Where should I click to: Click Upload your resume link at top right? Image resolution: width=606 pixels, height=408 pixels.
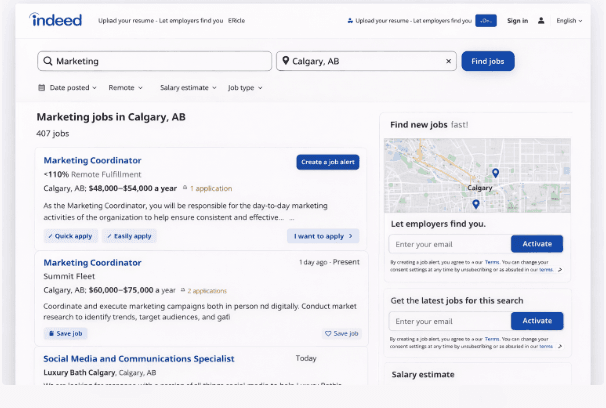click(413, 20)
